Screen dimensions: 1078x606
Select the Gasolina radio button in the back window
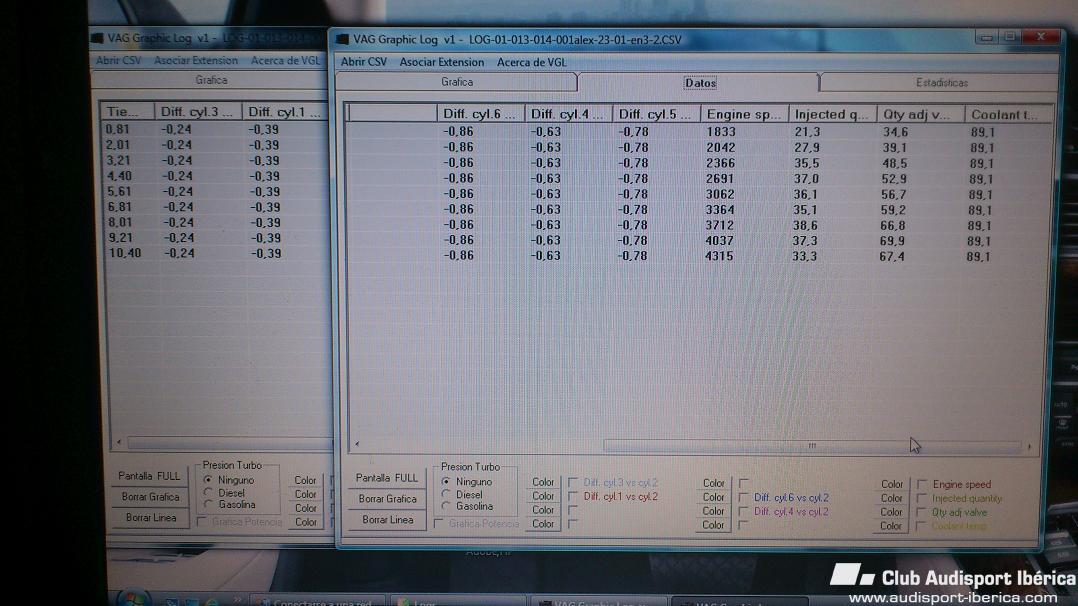click(208, 504)
